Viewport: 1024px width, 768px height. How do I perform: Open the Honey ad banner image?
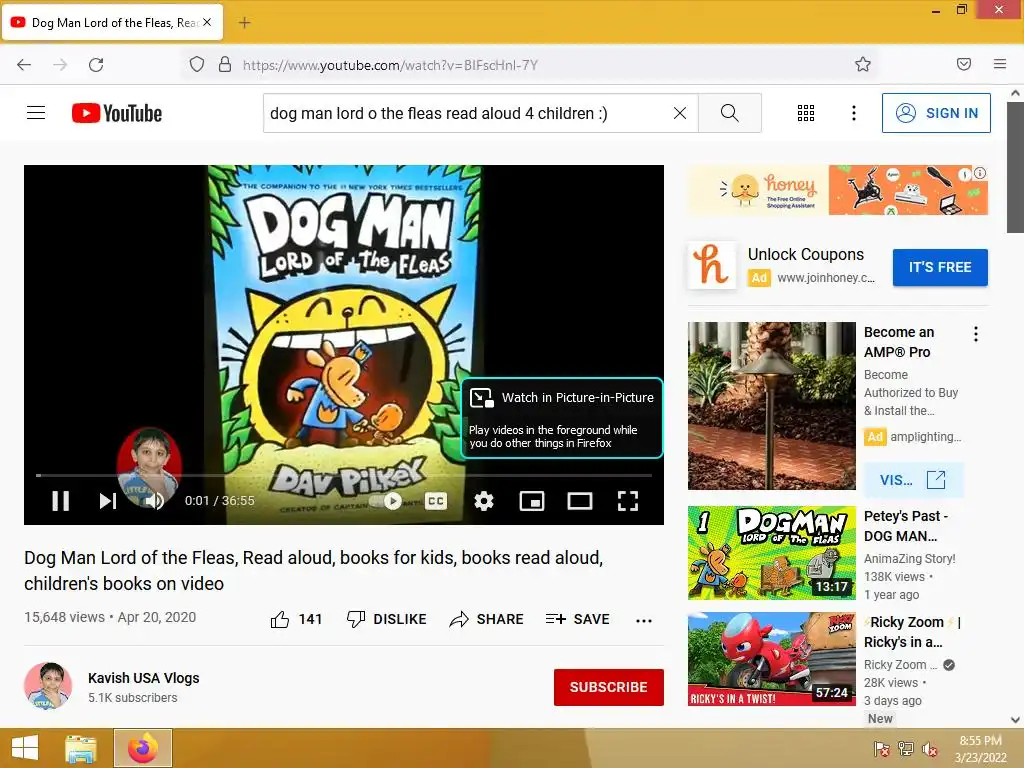[838, 190]
